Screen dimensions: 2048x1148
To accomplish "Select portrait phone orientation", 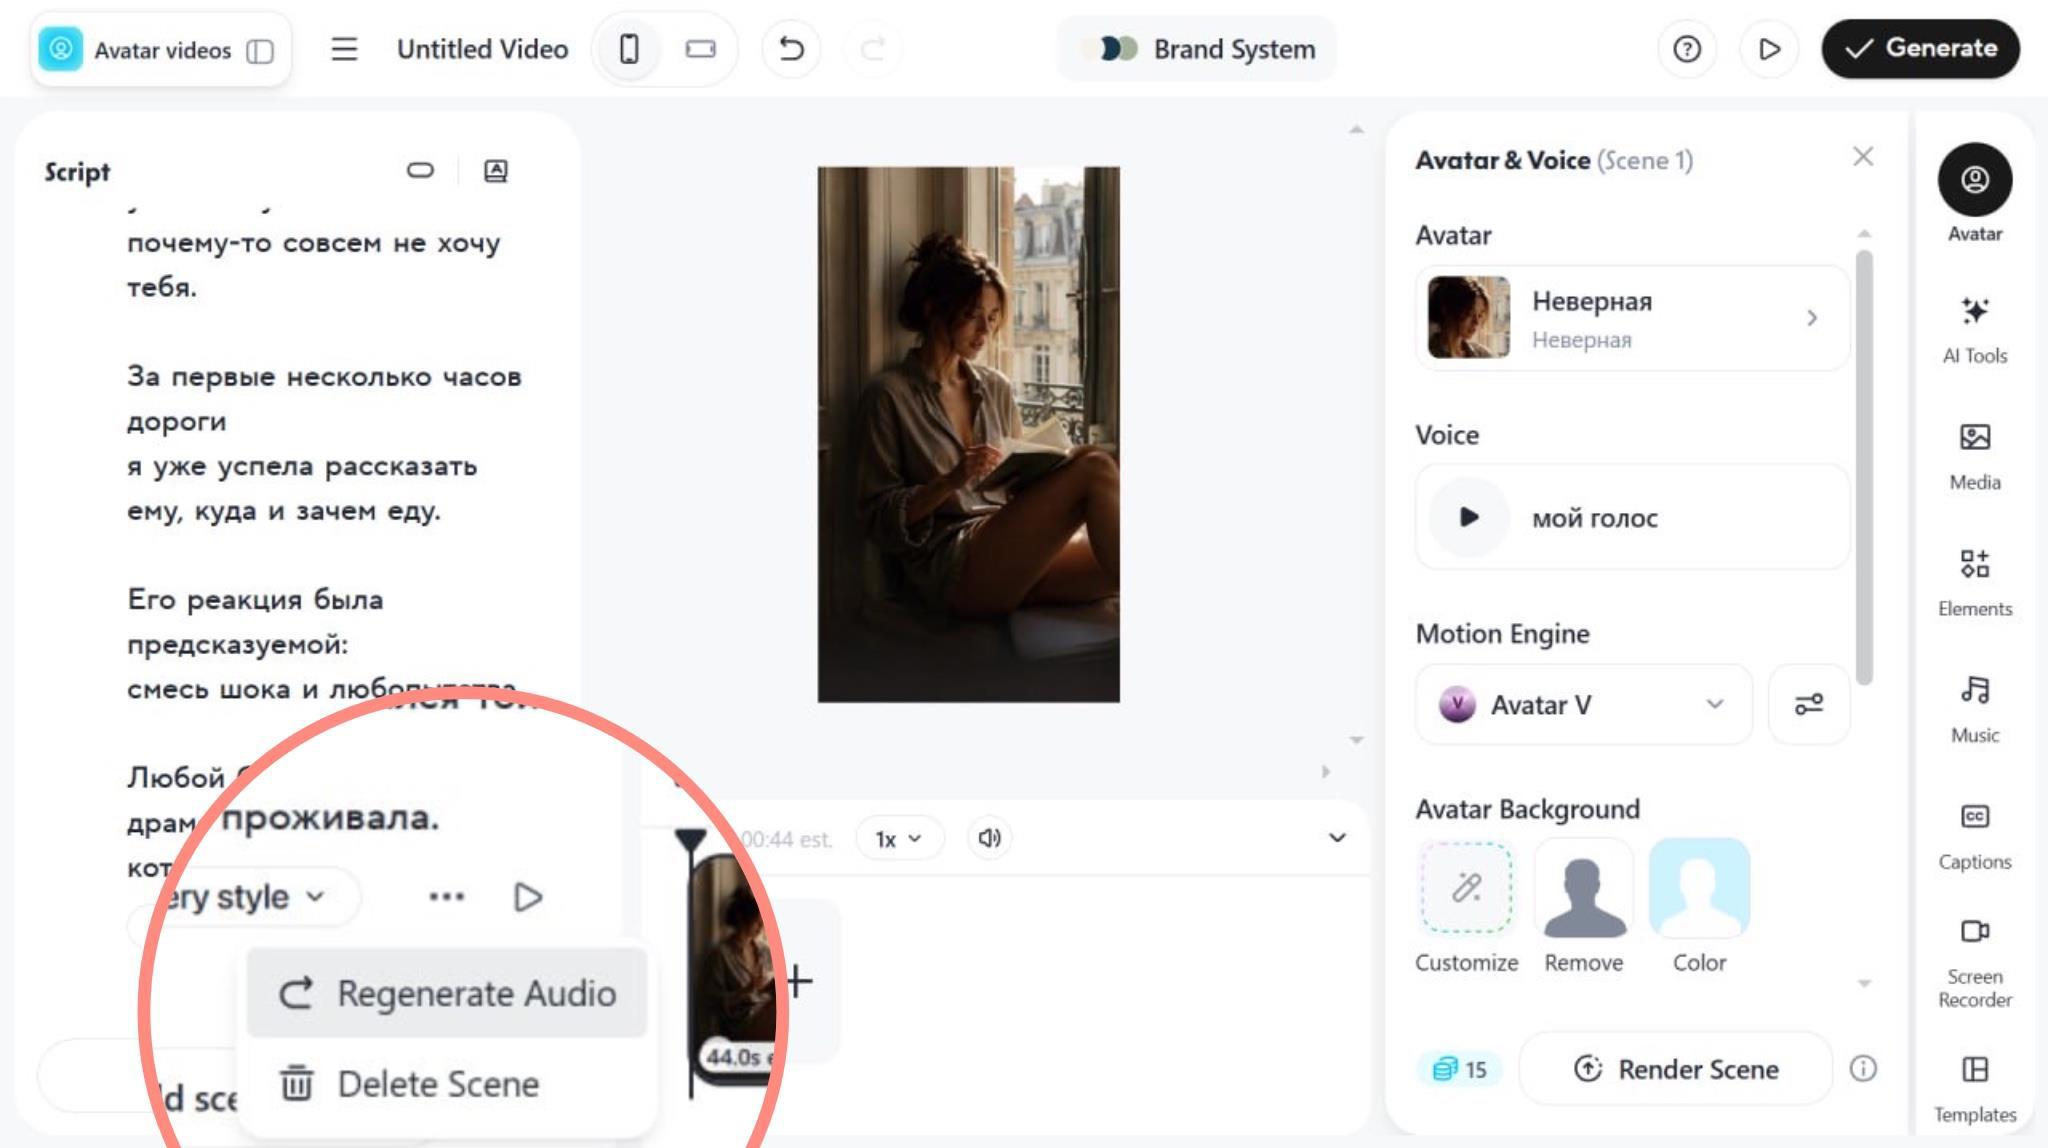I will point(629,49).
